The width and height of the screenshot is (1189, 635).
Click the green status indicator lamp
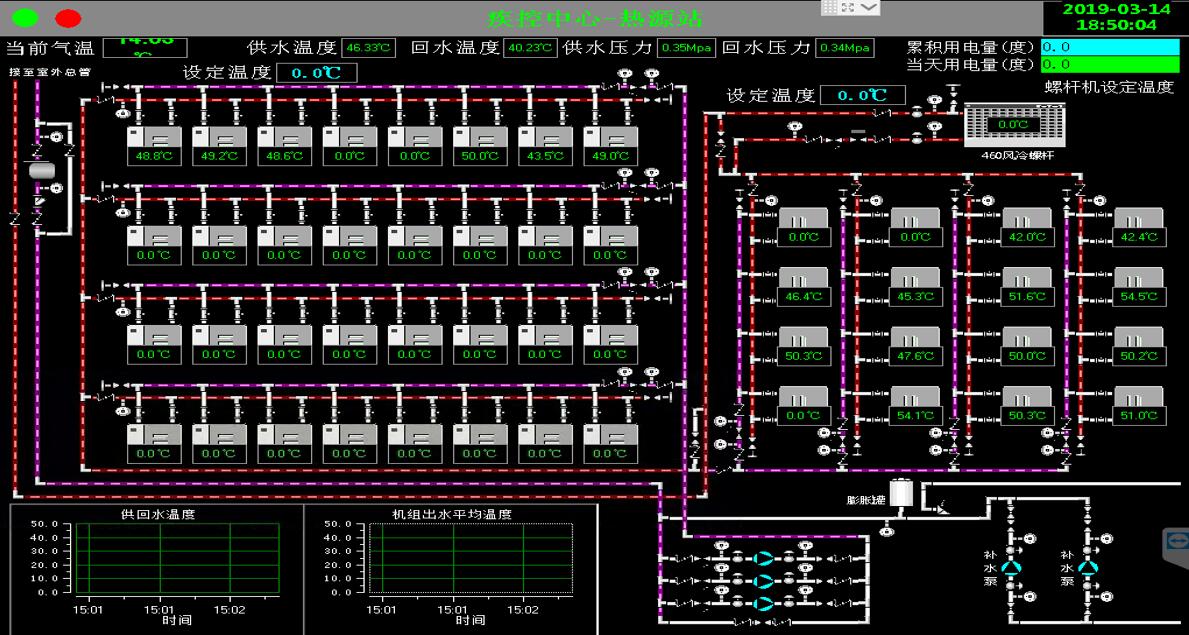pyautogui.click(x=26, y=17)
